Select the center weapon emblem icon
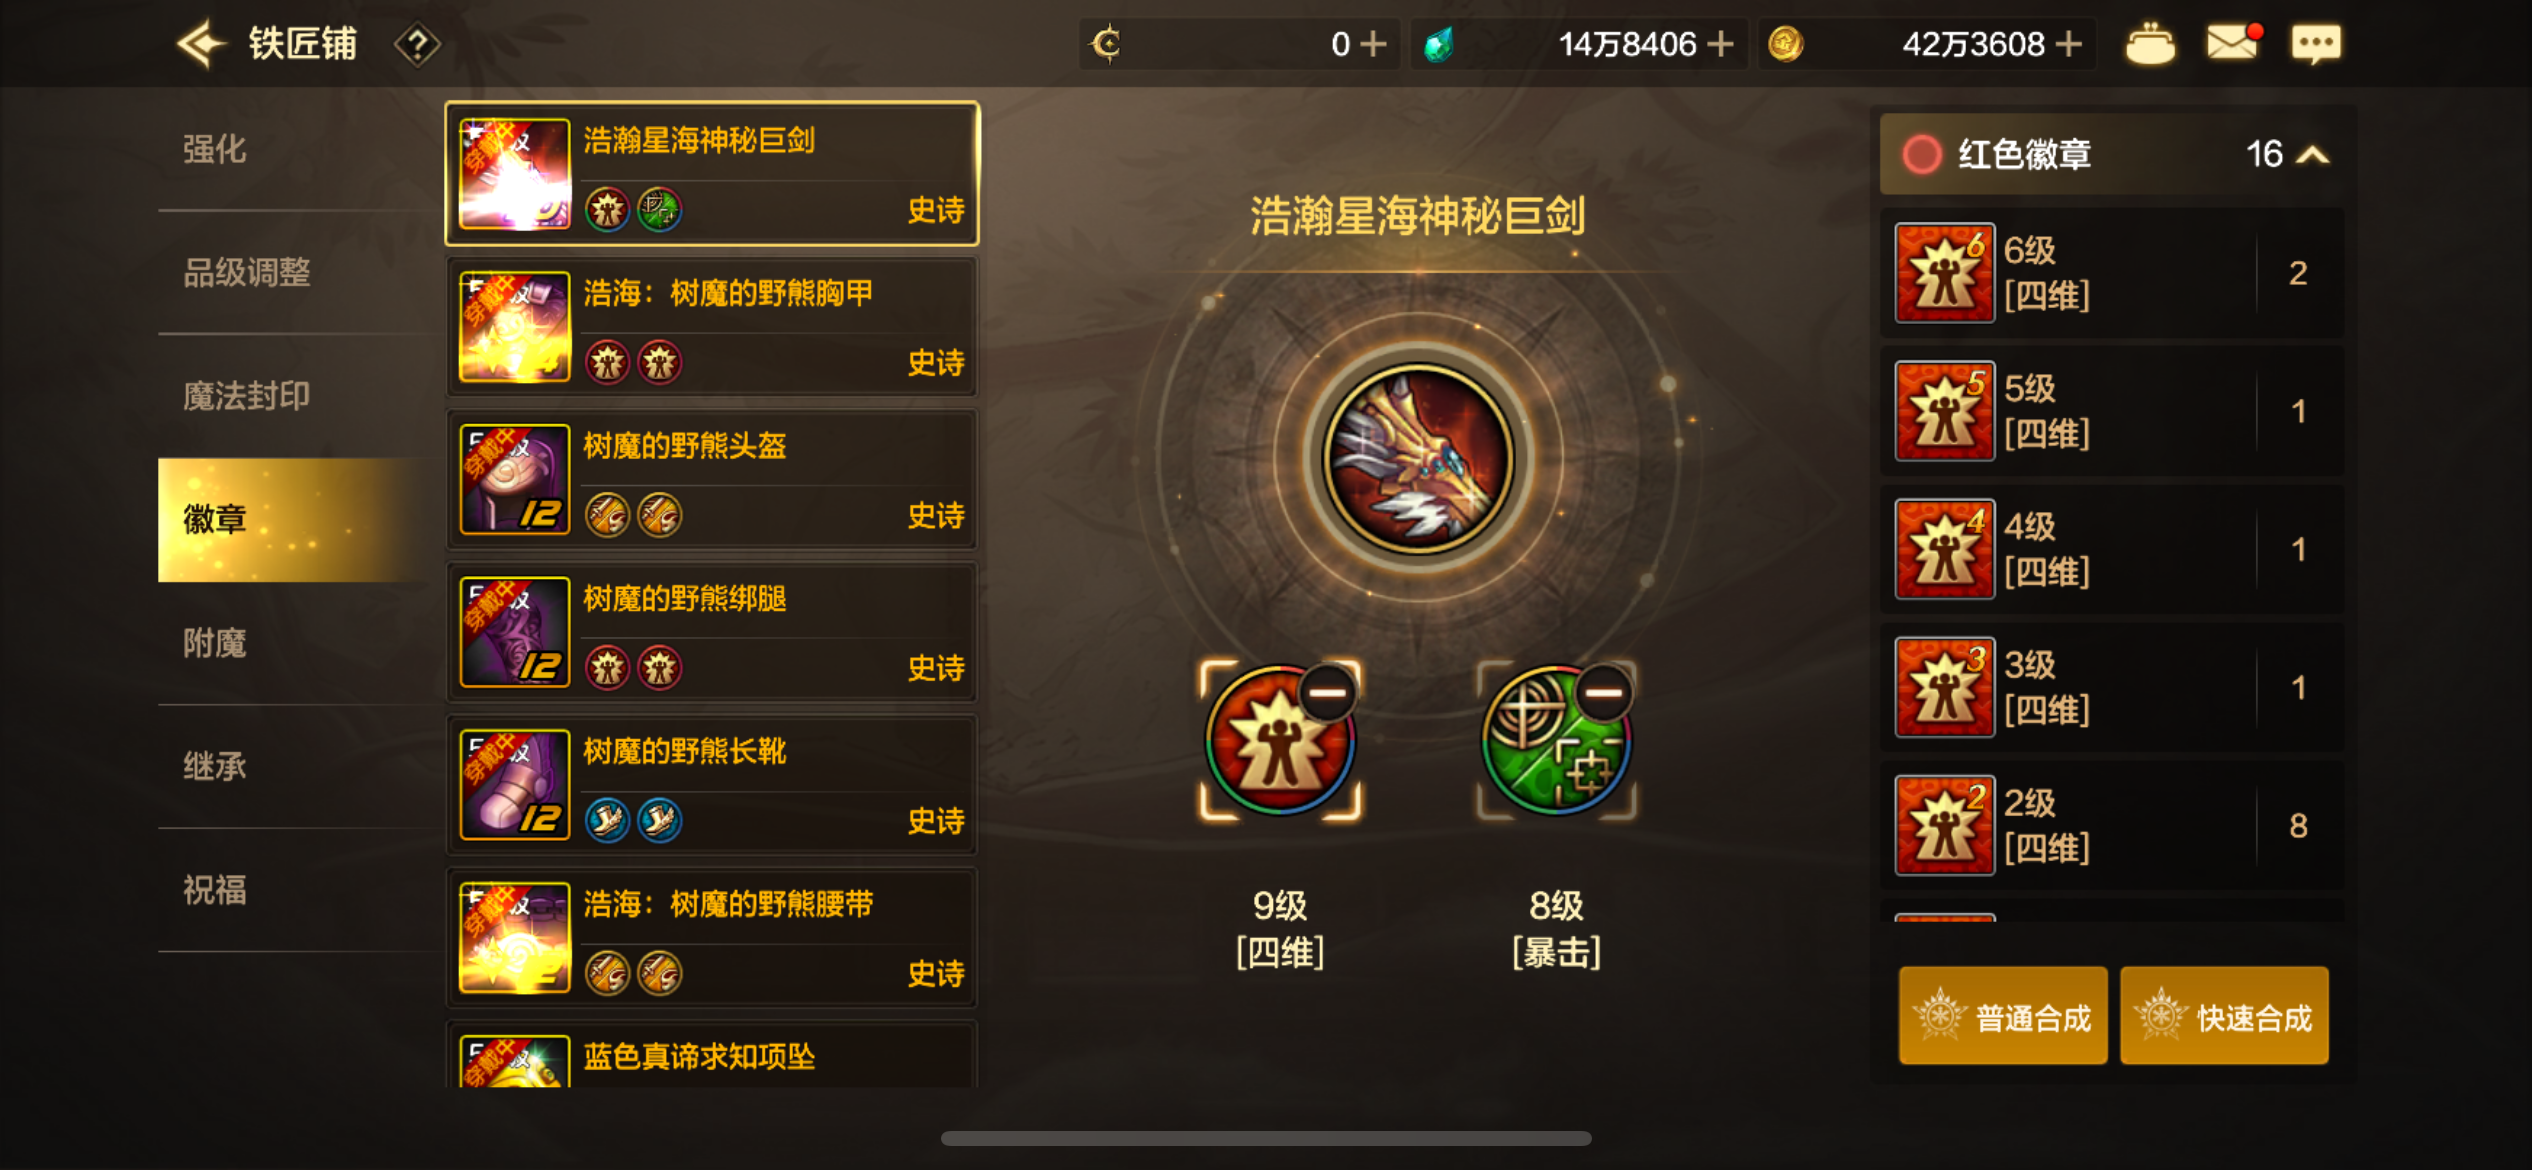2532x1170 pixels. [x=1417, y=459]
